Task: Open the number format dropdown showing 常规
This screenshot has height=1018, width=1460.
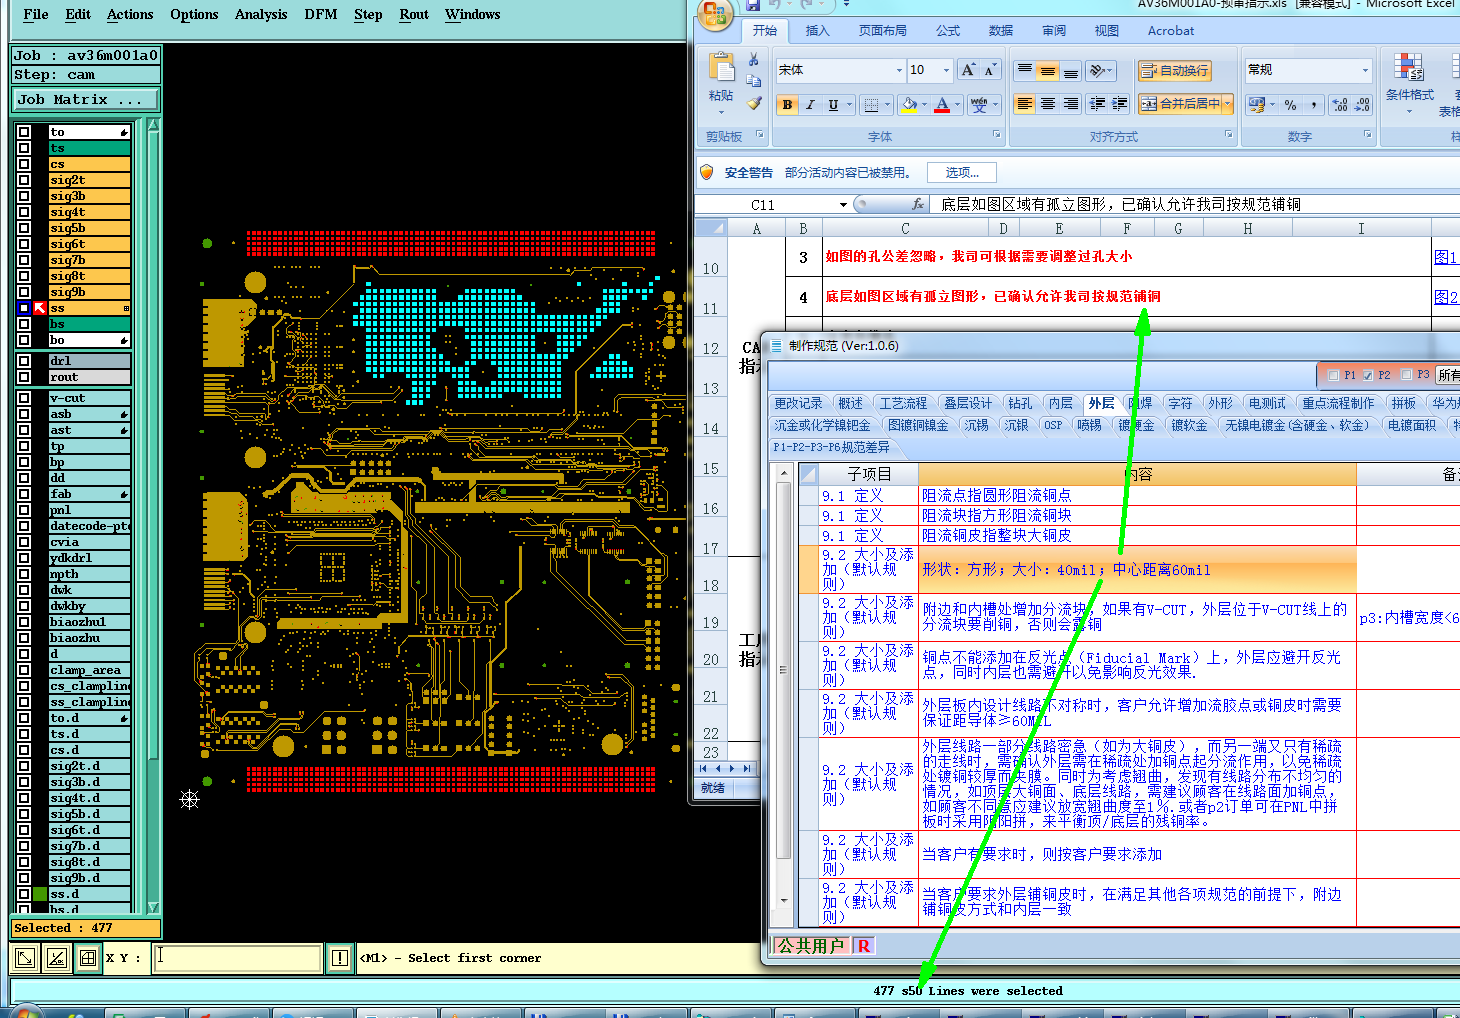Action: [x=1365, y=70]
